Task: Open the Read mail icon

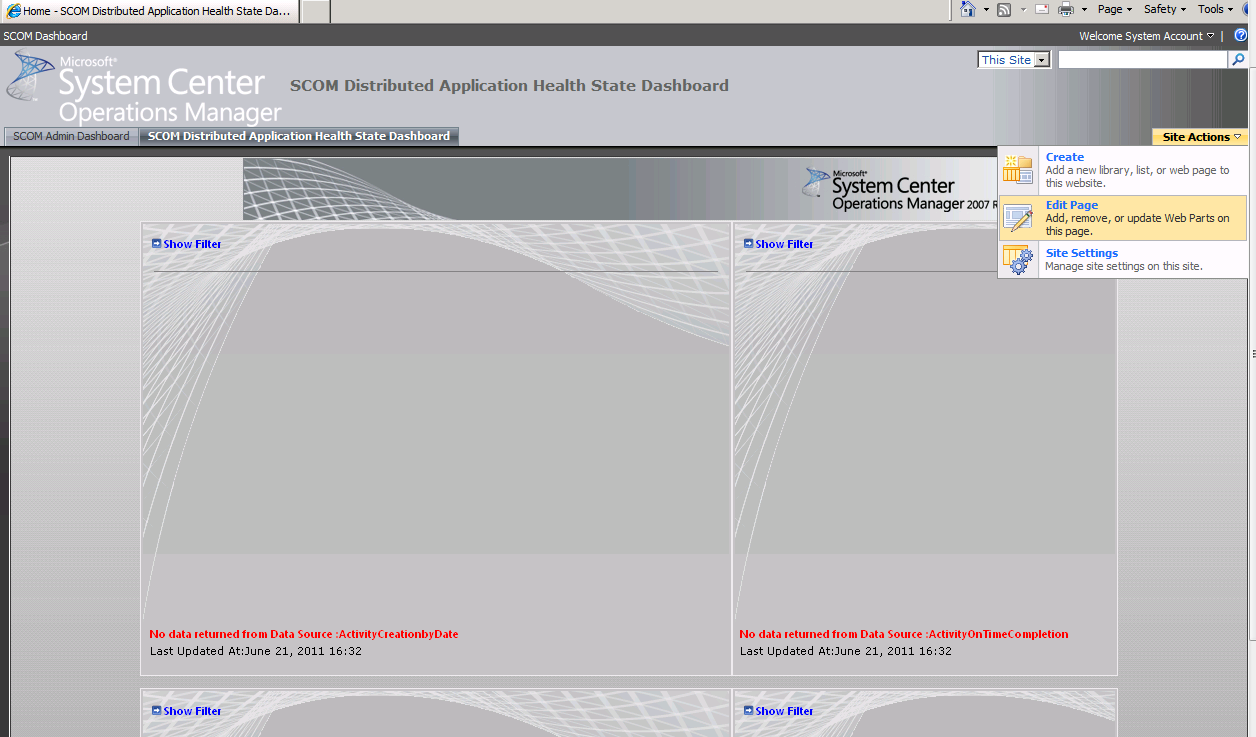Action: [x=1040, y=9]
